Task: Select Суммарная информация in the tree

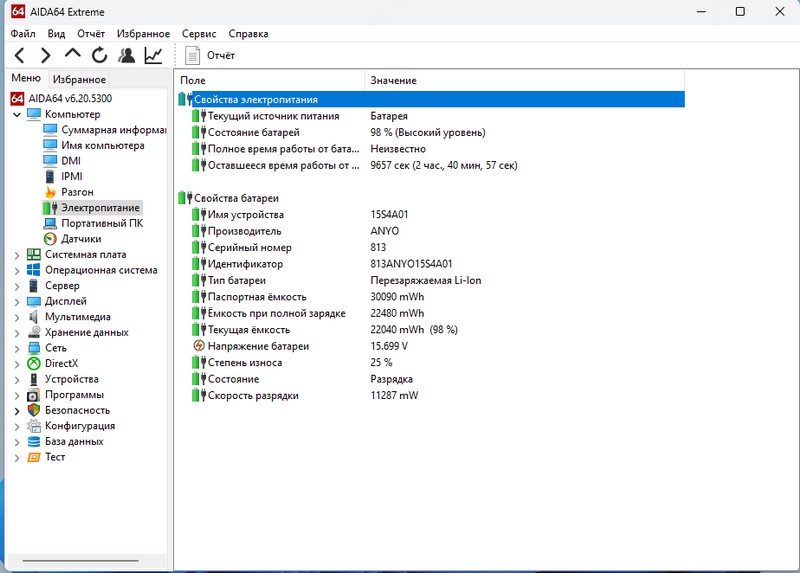Action: (x=112, y=130)
